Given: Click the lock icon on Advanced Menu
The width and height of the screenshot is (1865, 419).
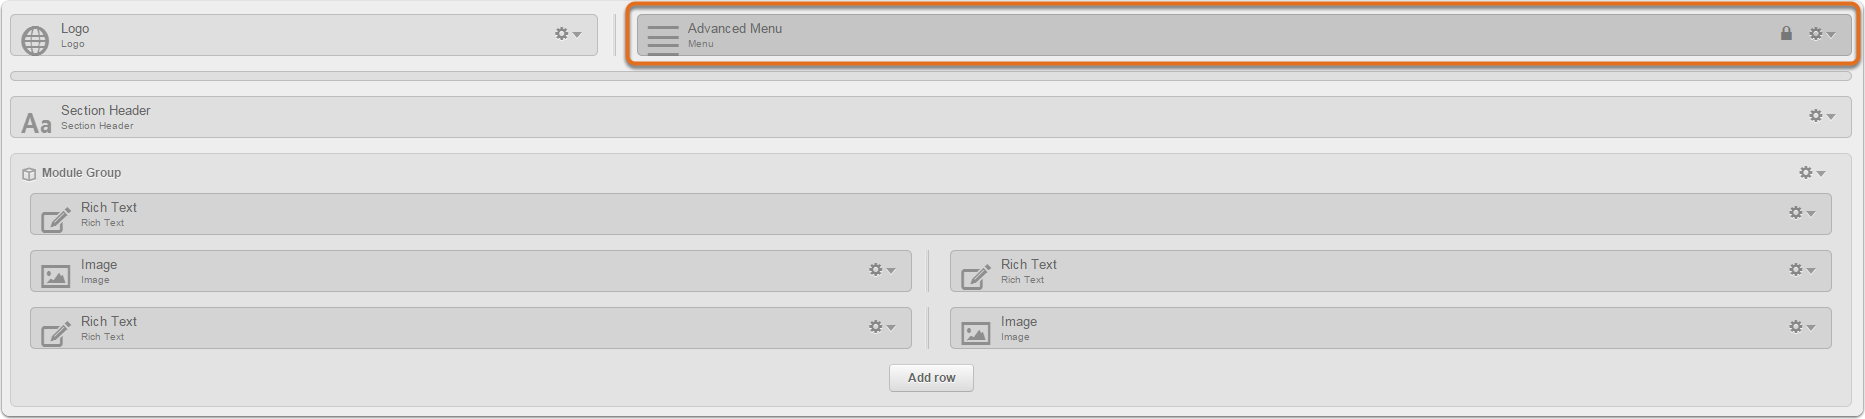Looking at the screenshot, I should (x=1786, y=33).
